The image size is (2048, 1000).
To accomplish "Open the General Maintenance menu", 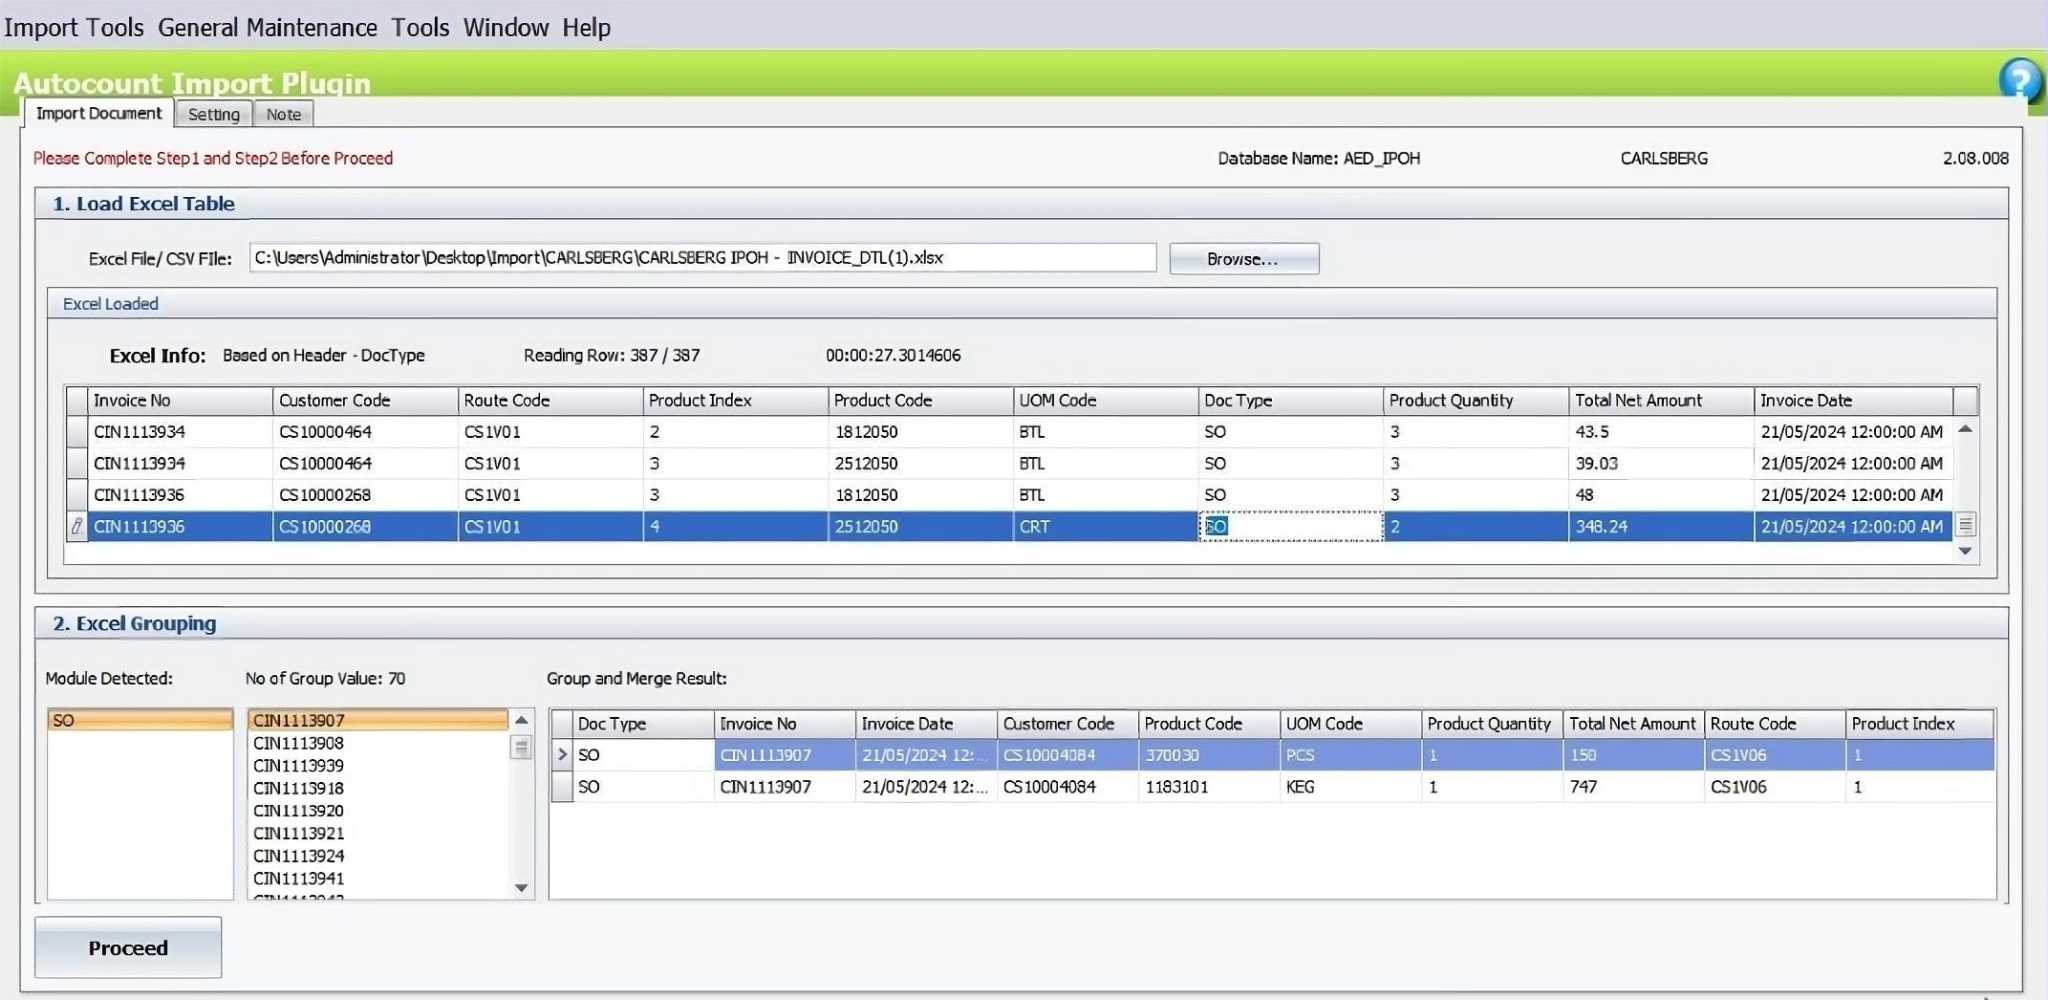I will (x=267, y=27).
